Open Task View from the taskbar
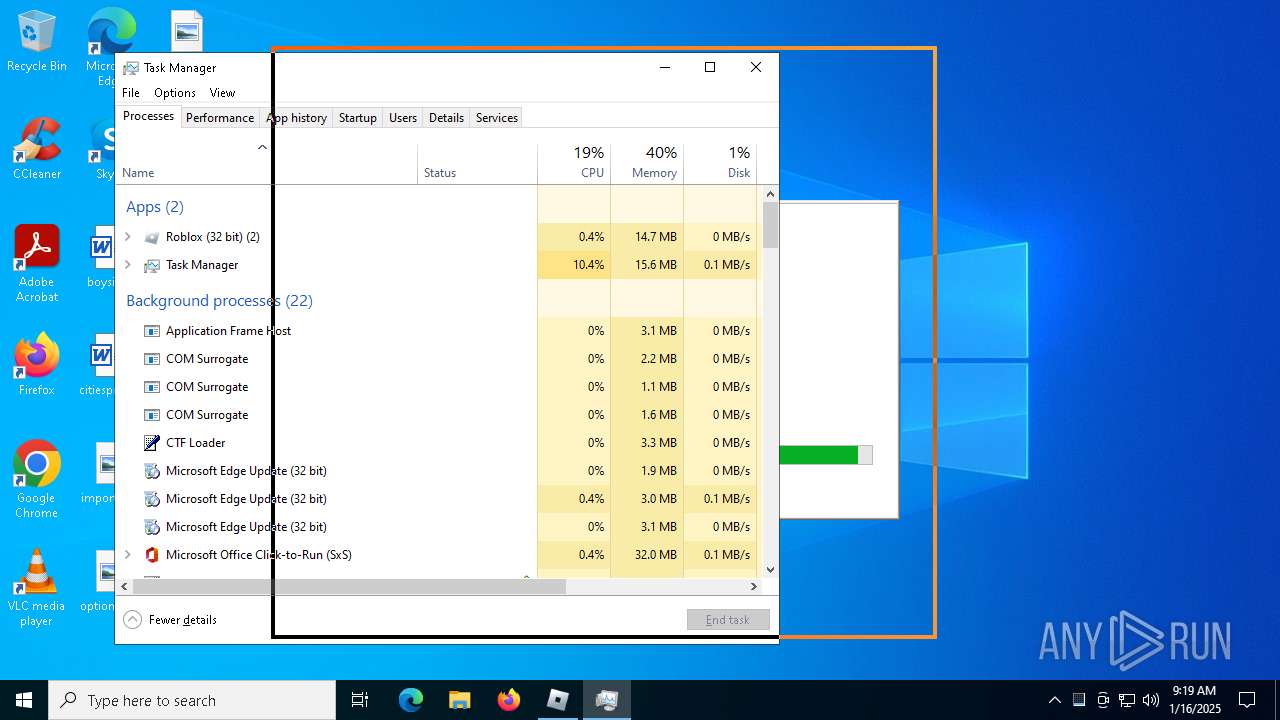The height and width of the screenshot is (720, 1280). pyautogui.click(x=360, y=700)
